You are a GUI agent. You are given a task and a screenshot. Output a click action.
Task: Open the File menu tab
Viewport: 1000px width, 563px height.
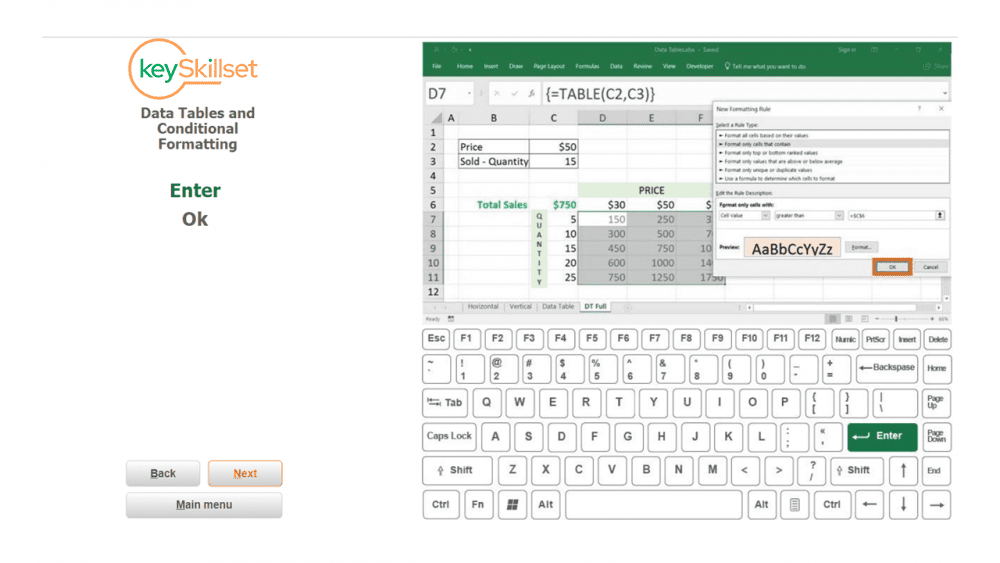[437, 66]
